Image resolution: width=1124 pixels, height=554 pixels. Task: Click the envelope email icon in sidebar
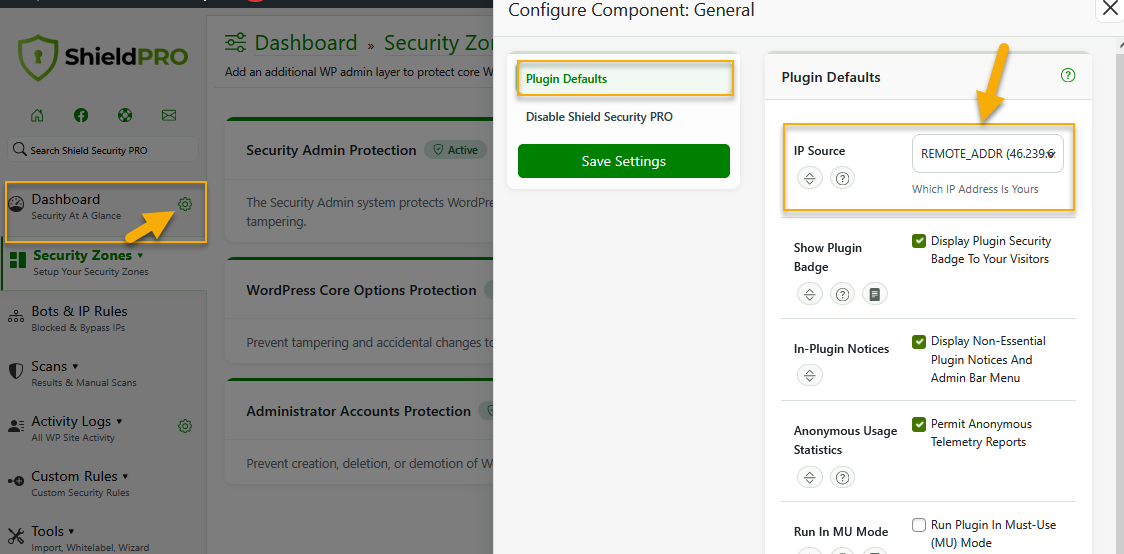pos(168,115)
